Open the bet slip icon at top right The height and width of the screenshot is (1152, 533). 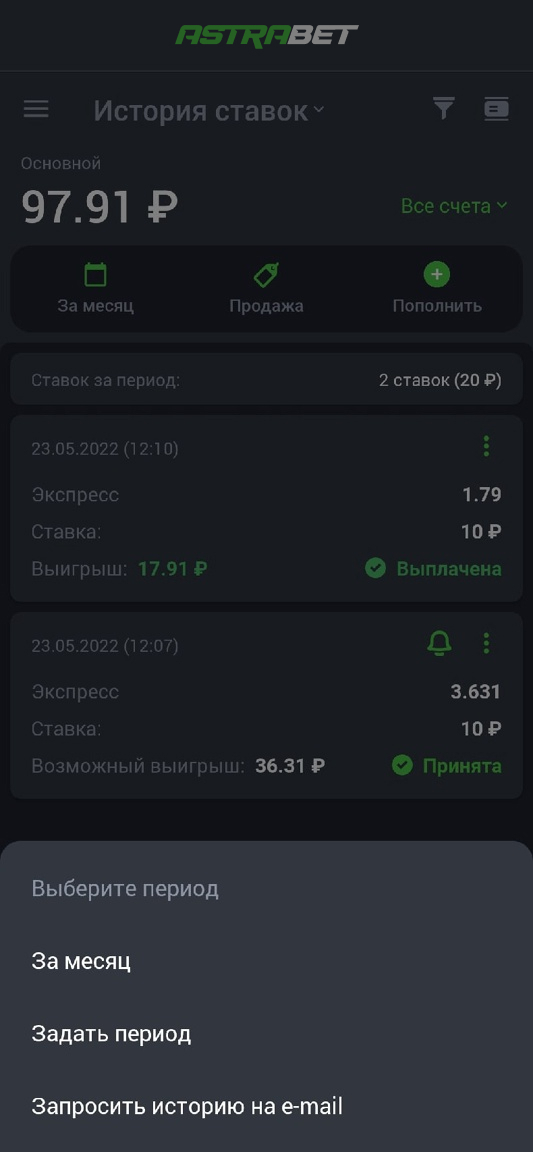click(x=496, y=109)
